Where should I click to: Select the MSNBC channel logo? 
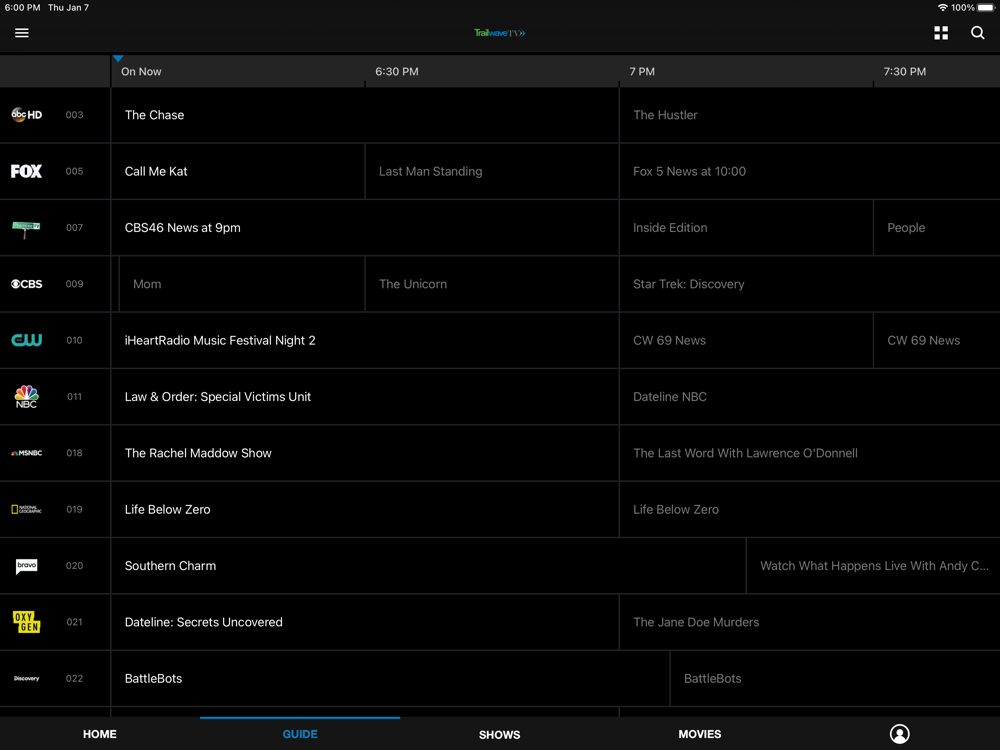pyautogui.click(x=27, y=453)
